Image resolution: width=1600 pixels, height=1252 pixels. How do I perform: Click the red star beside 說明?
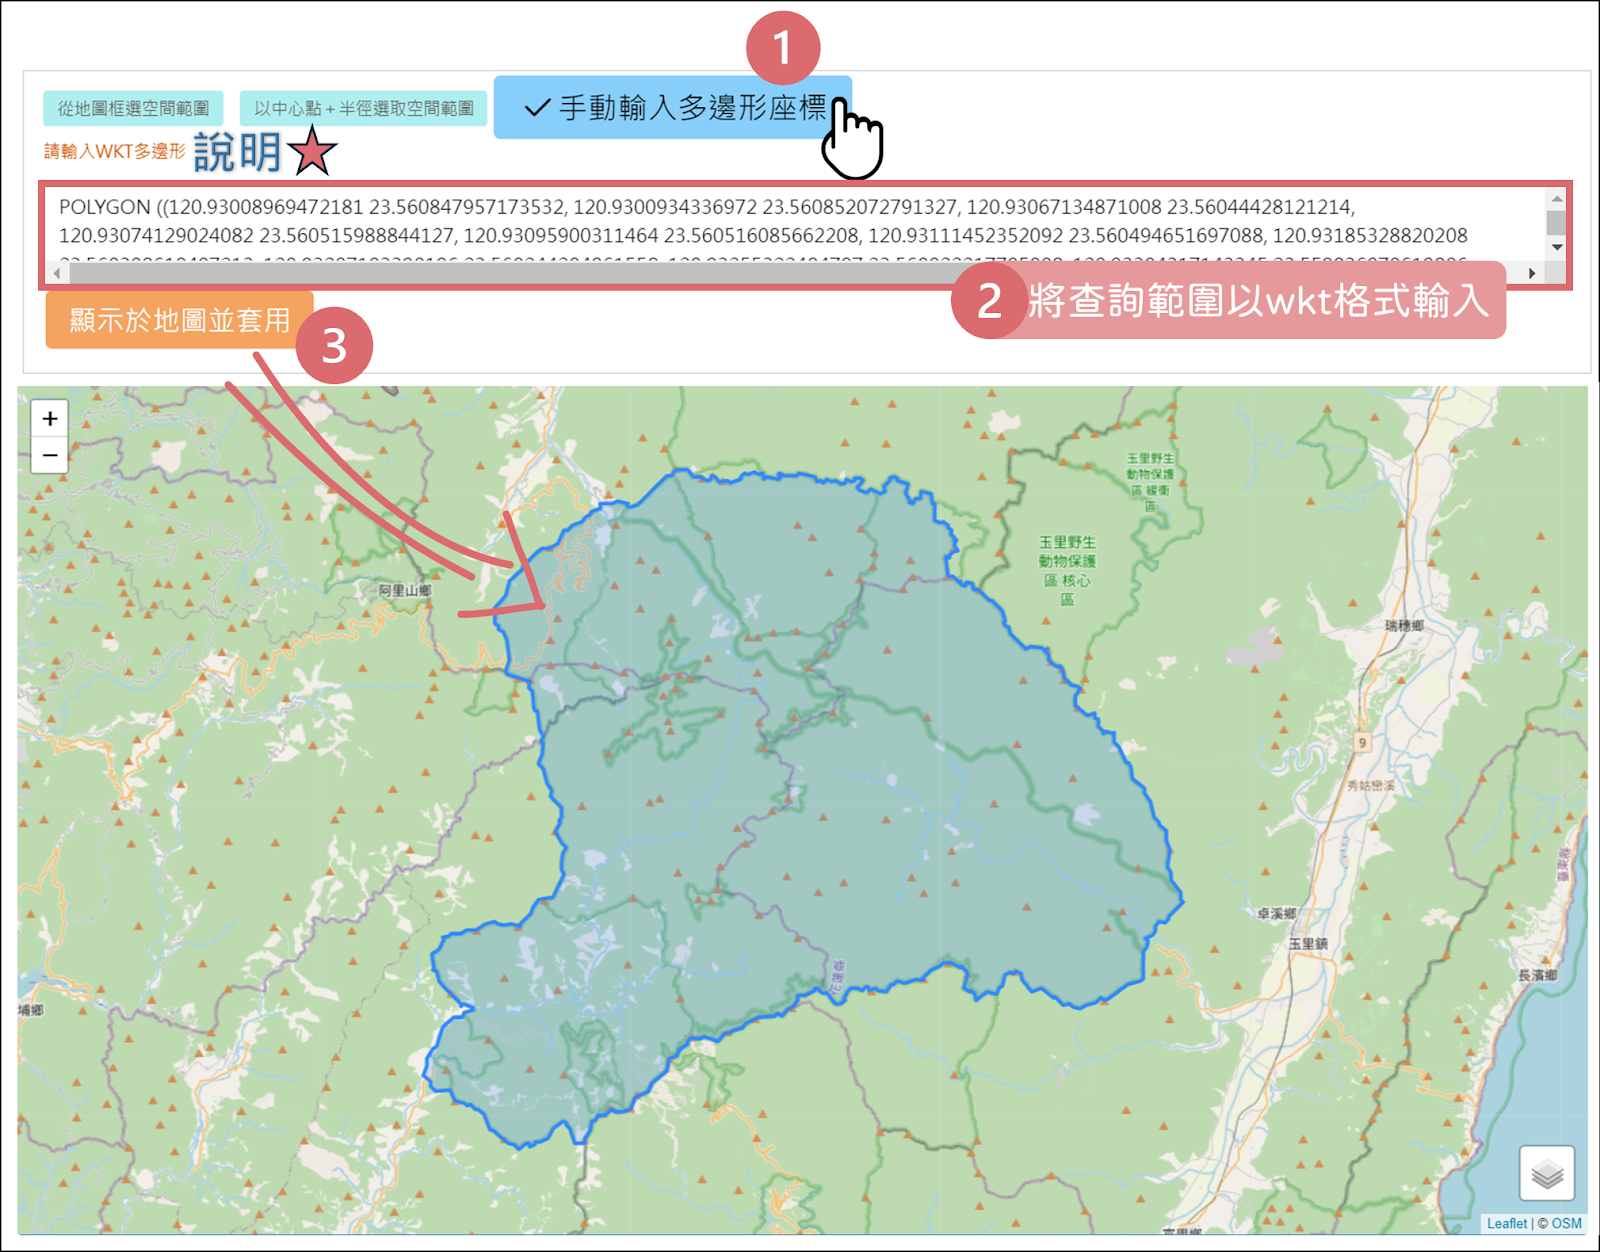pyautogui.click(x=312, y=152)
